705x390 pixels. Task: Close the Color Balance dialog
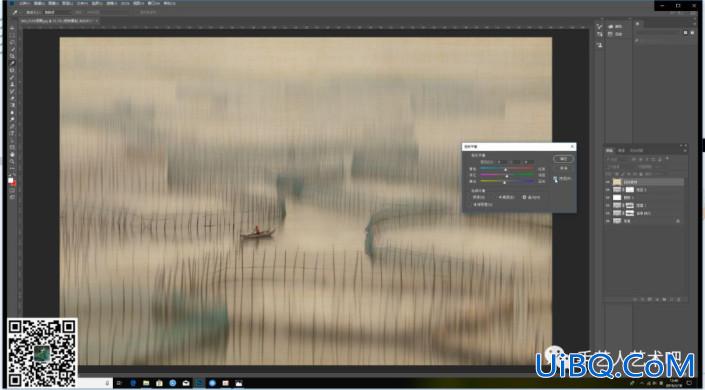(572, 147)
